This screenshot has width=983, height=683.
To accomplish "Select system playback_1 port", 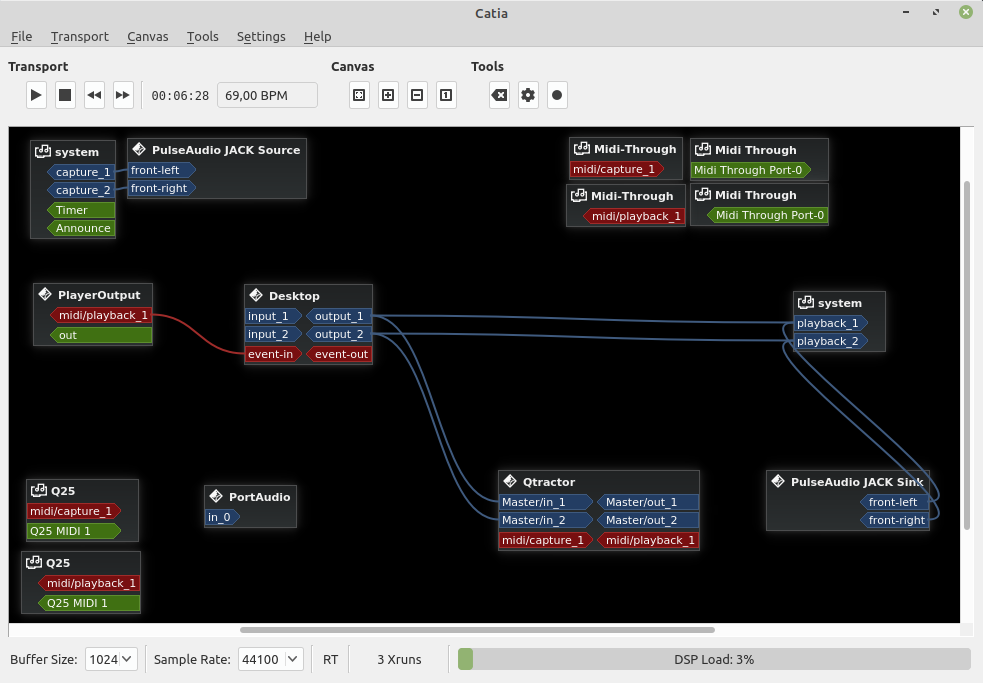I will [831, 323].
